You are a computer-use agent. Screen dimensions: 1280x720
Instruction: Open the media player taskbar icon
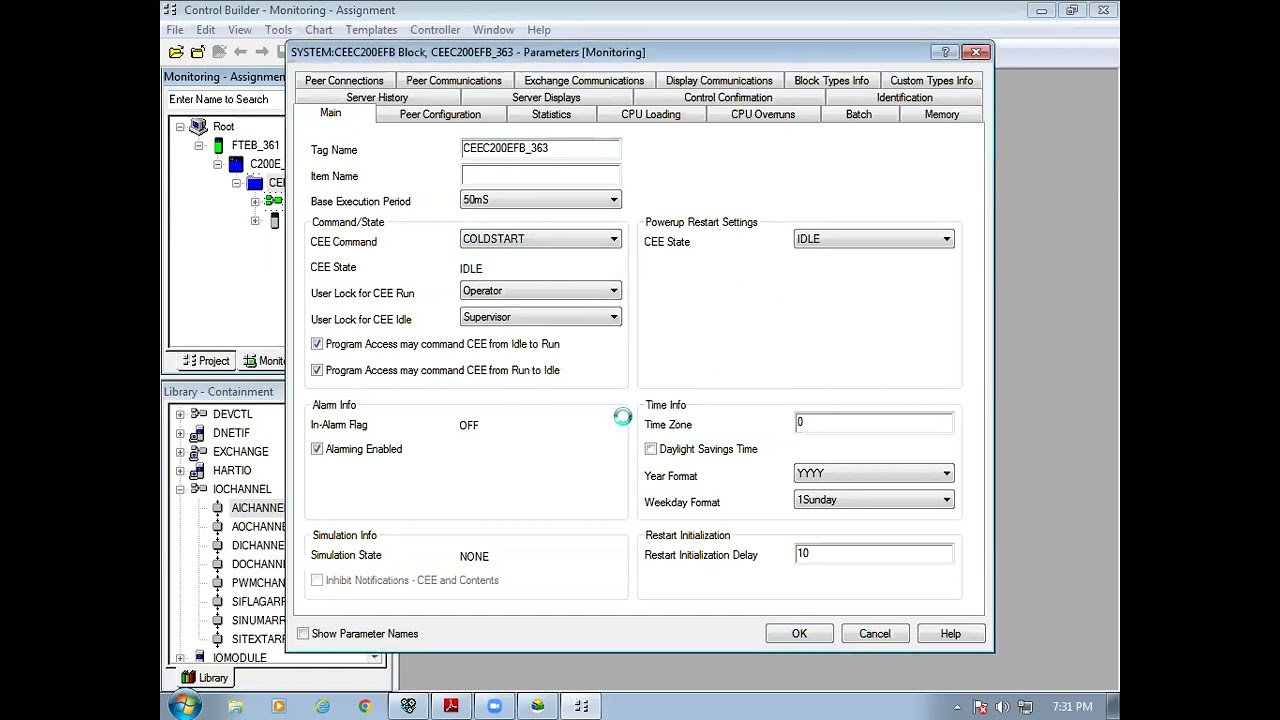point(278,706)
